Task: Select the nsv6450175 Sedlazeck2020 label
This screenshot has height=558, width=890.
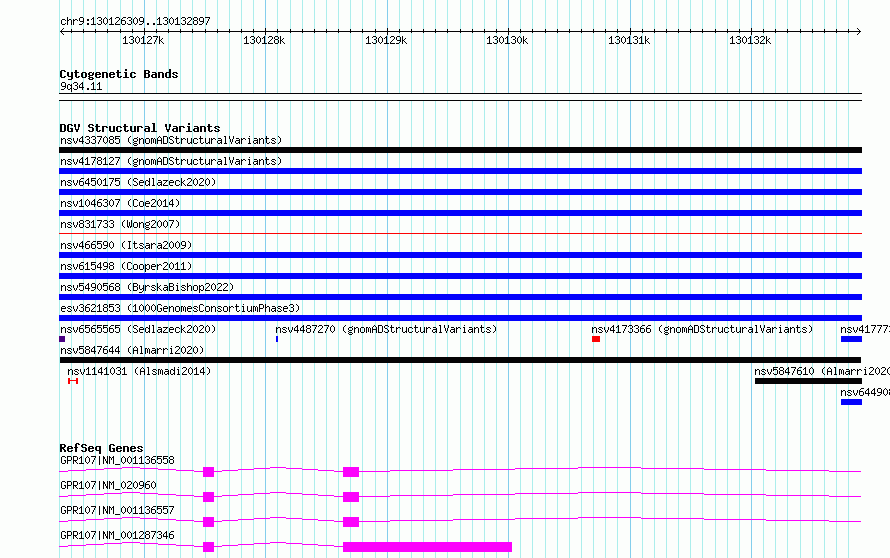Action: 138,182
